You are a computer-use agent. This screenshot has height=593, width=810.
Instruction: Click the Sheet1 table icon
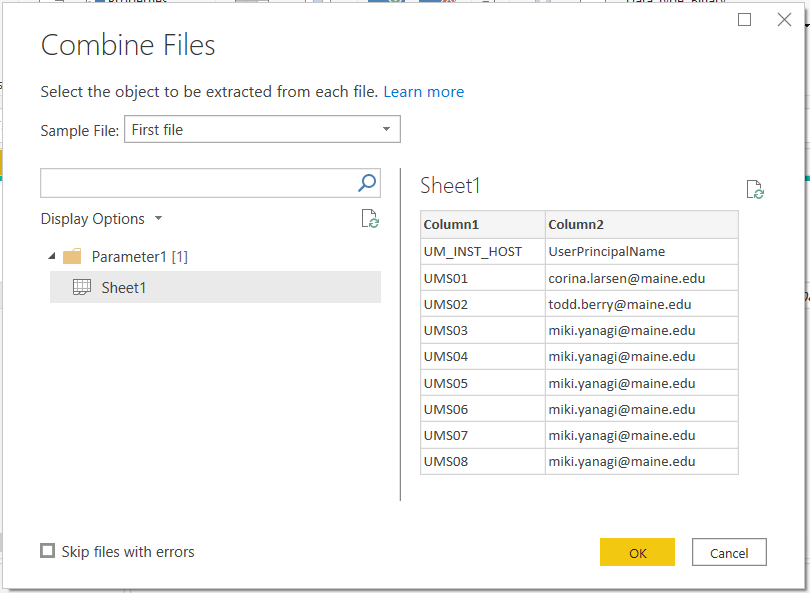82,287
